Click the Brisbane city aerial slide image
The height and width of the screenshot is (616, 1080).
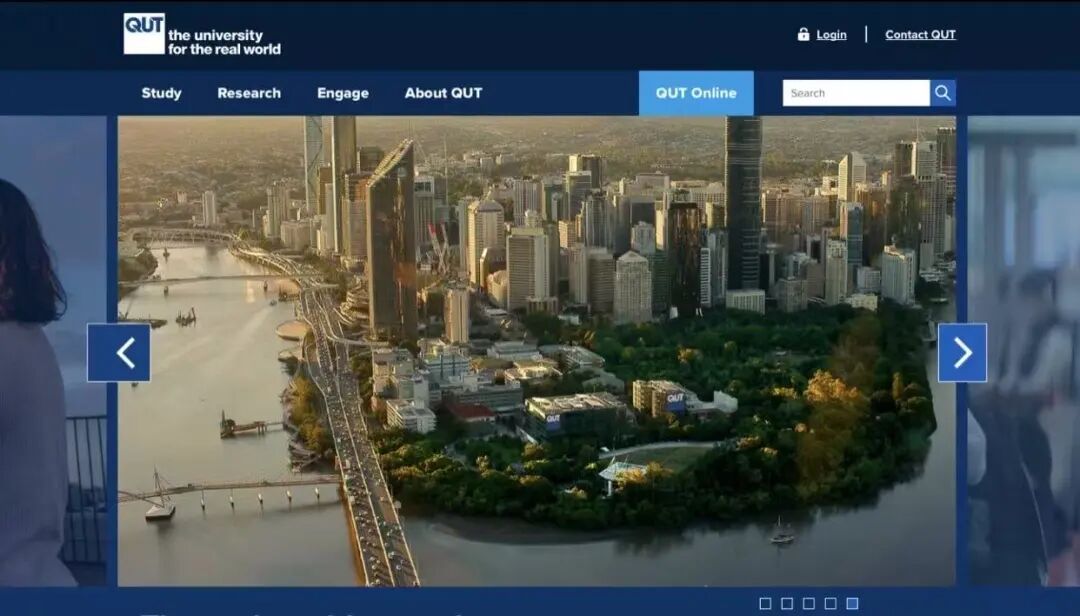point(536,350)
